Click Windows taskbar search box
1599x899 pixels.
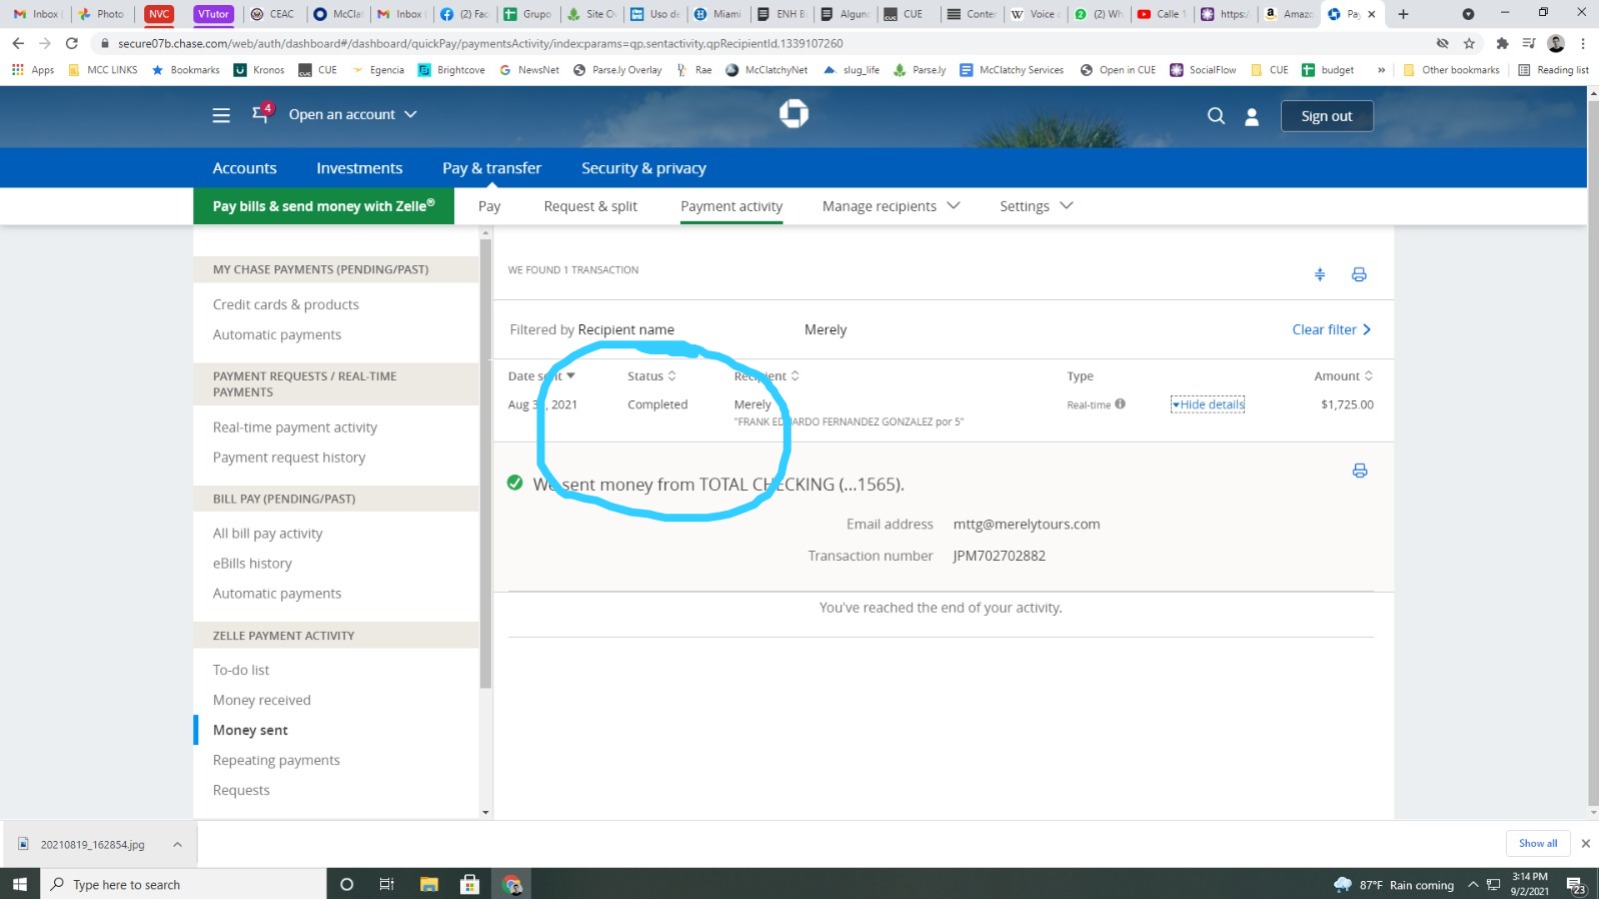click(184, 884)
